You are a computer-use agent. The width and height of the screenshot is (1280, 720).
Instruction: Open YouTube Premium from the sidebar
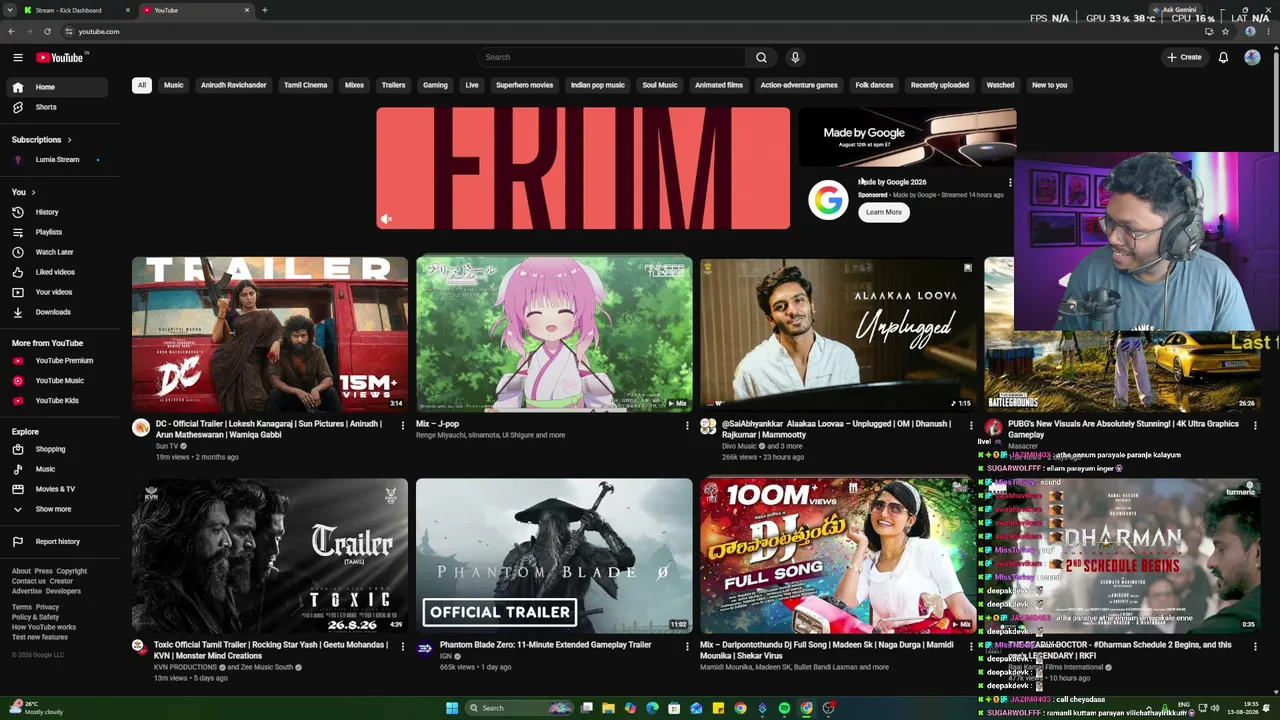pyautogui.click(x=56, y=360)
